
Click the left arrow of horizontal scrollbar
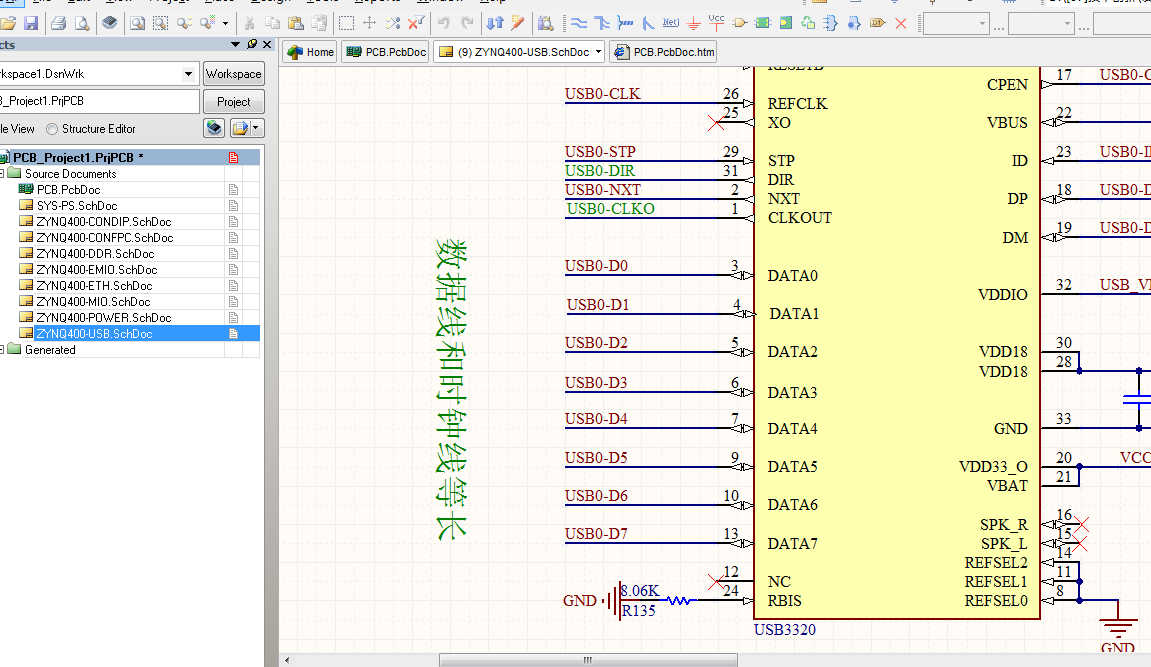(287, 660)
